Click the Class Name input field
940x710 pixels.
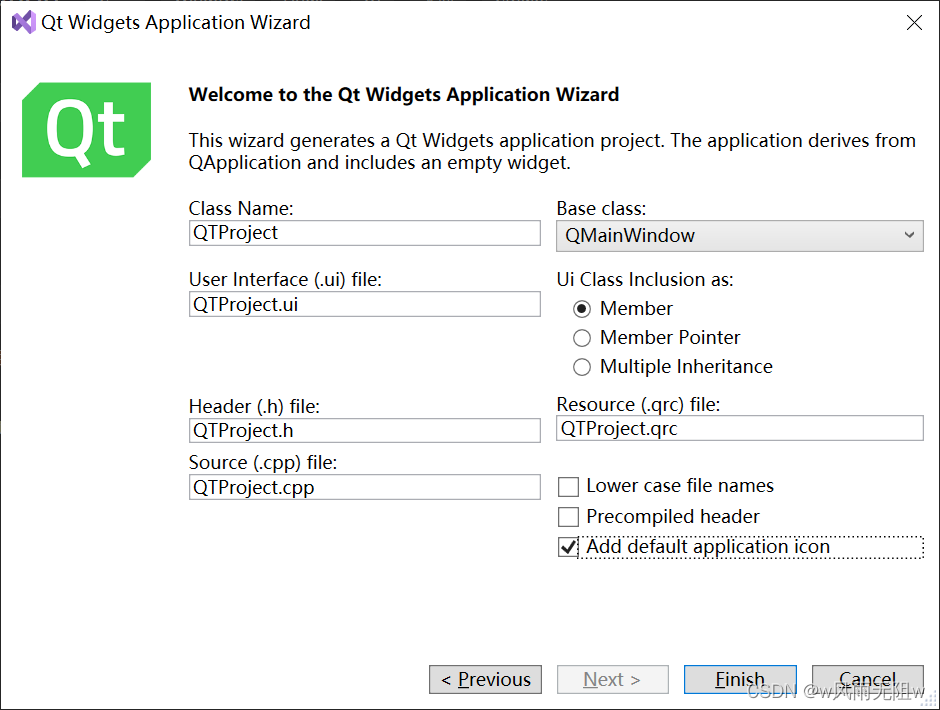364,233
